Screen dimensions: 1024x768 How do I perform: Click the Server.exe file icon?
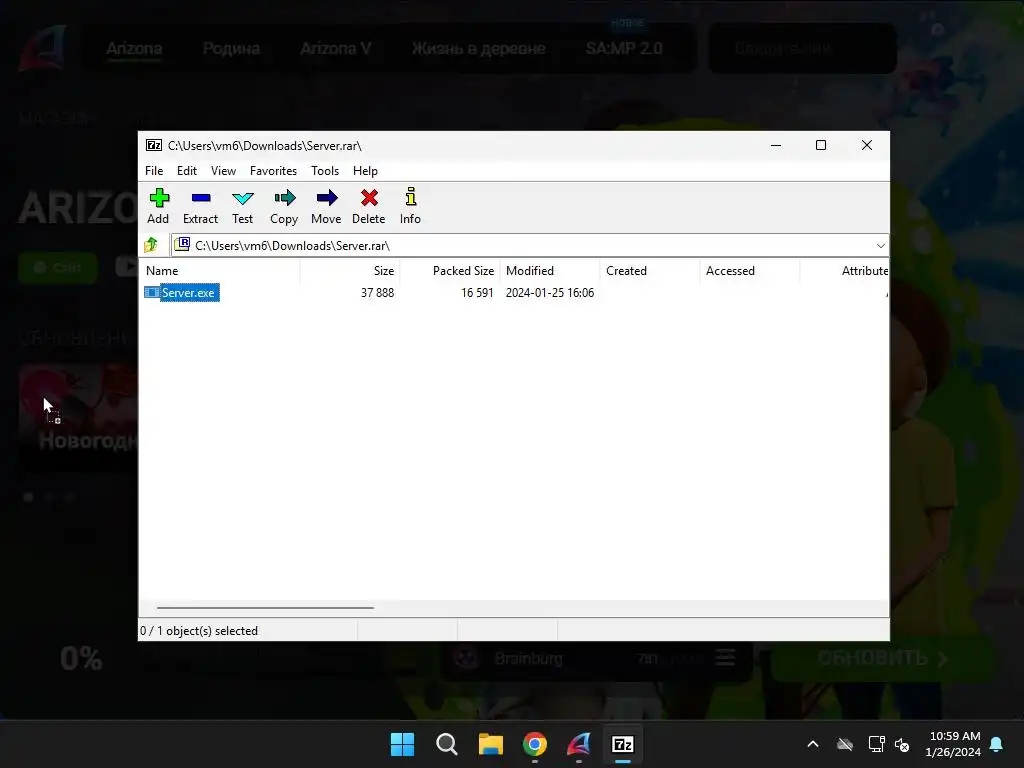click(152, 293)
